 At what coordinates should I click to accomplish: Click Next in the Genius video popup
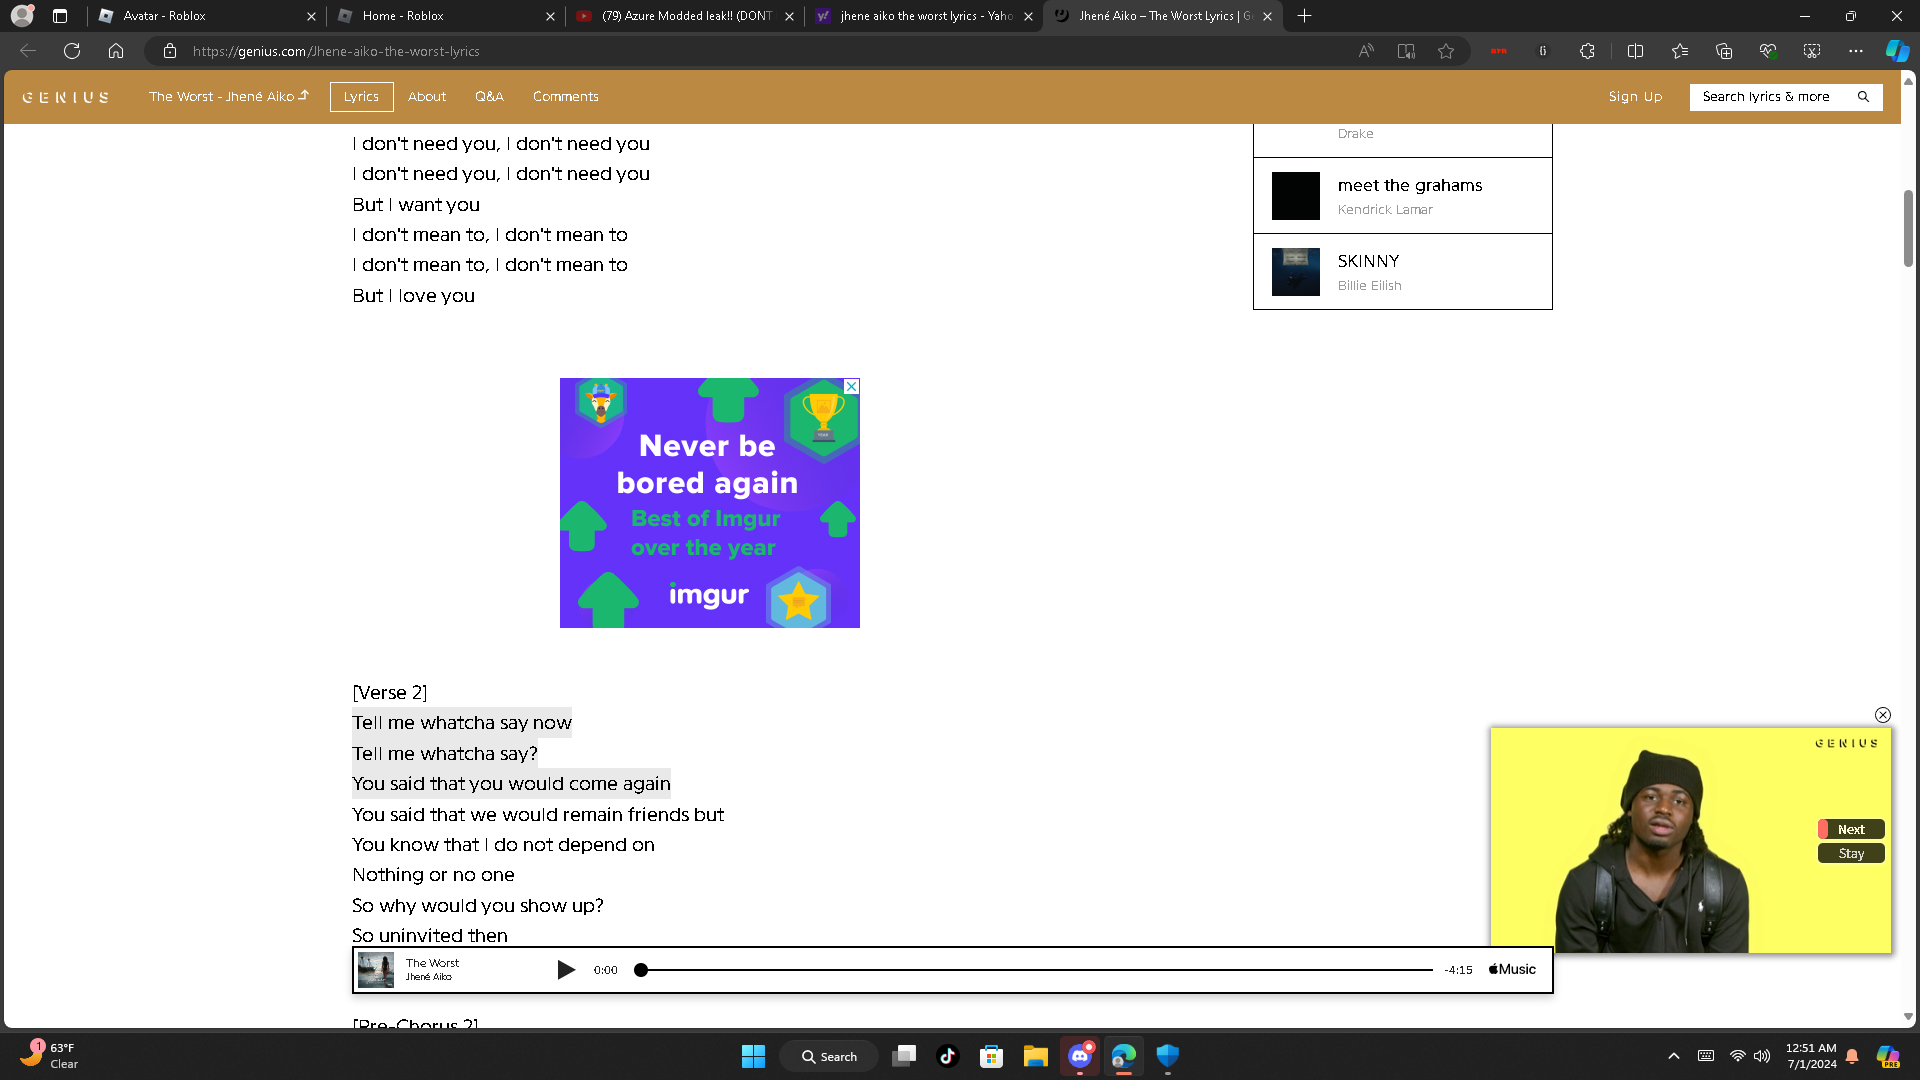(x=1851, y=829)
